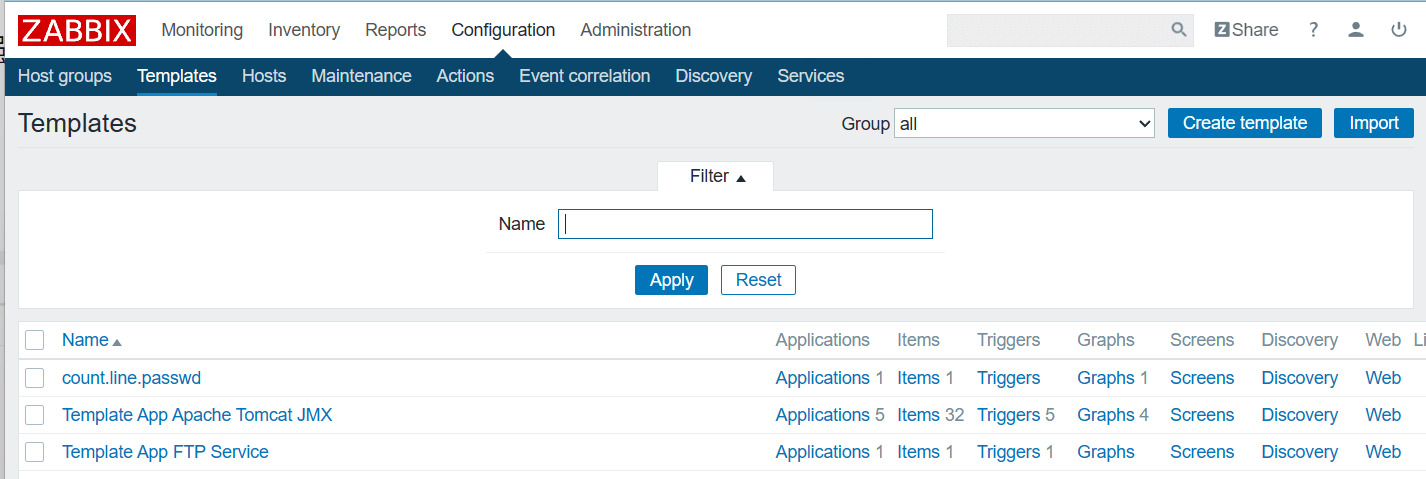Open Triggers for FTP Service template

(x=1008, y=452)
